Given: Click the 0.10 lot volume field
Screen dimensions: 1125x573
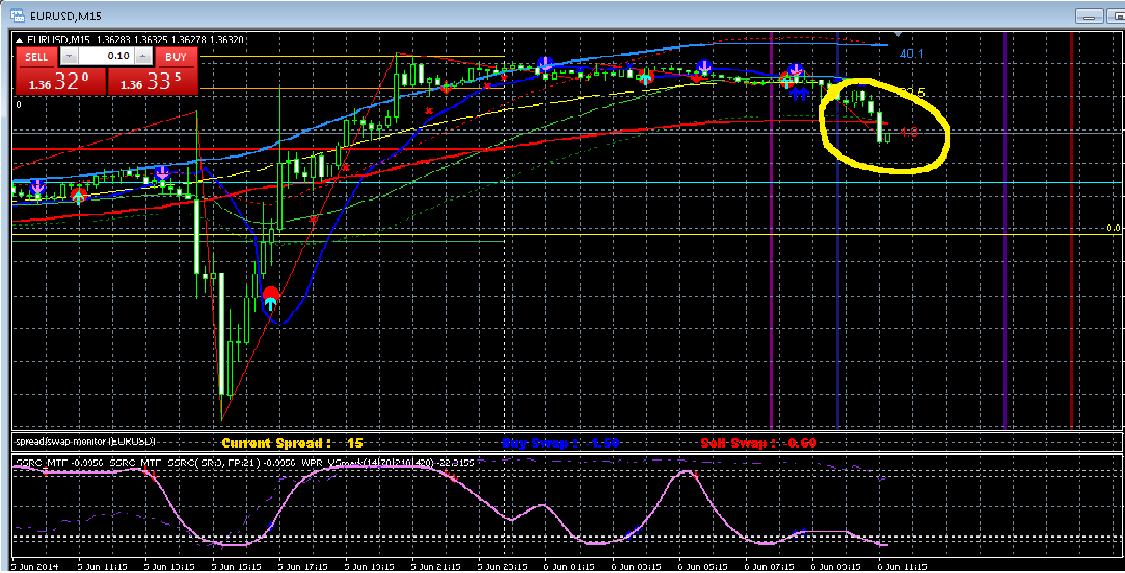Looking at the screenshot, I should (x=105, y=57).
